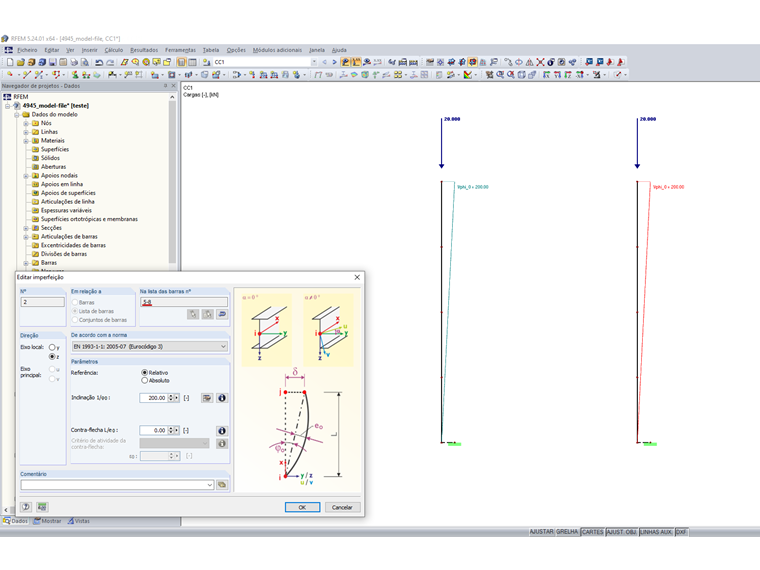This screenshot has width=760, height=570.
Task: Switch to the Vistas navigator tab
Action: coord(79,521)
